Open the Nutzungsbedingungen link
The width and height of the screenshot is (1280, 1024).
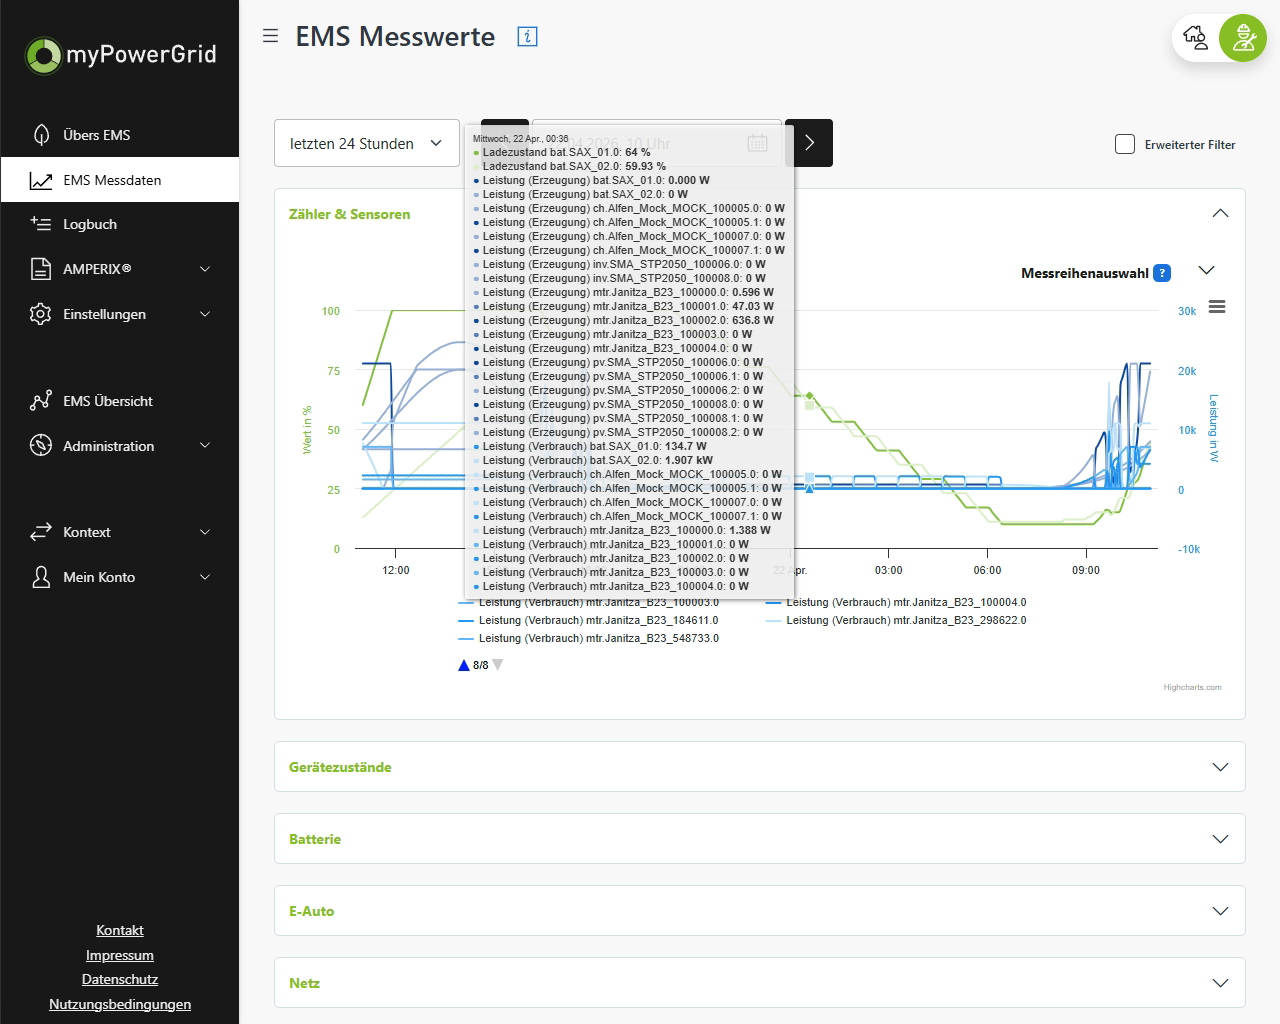click(x=120, y=1004)
